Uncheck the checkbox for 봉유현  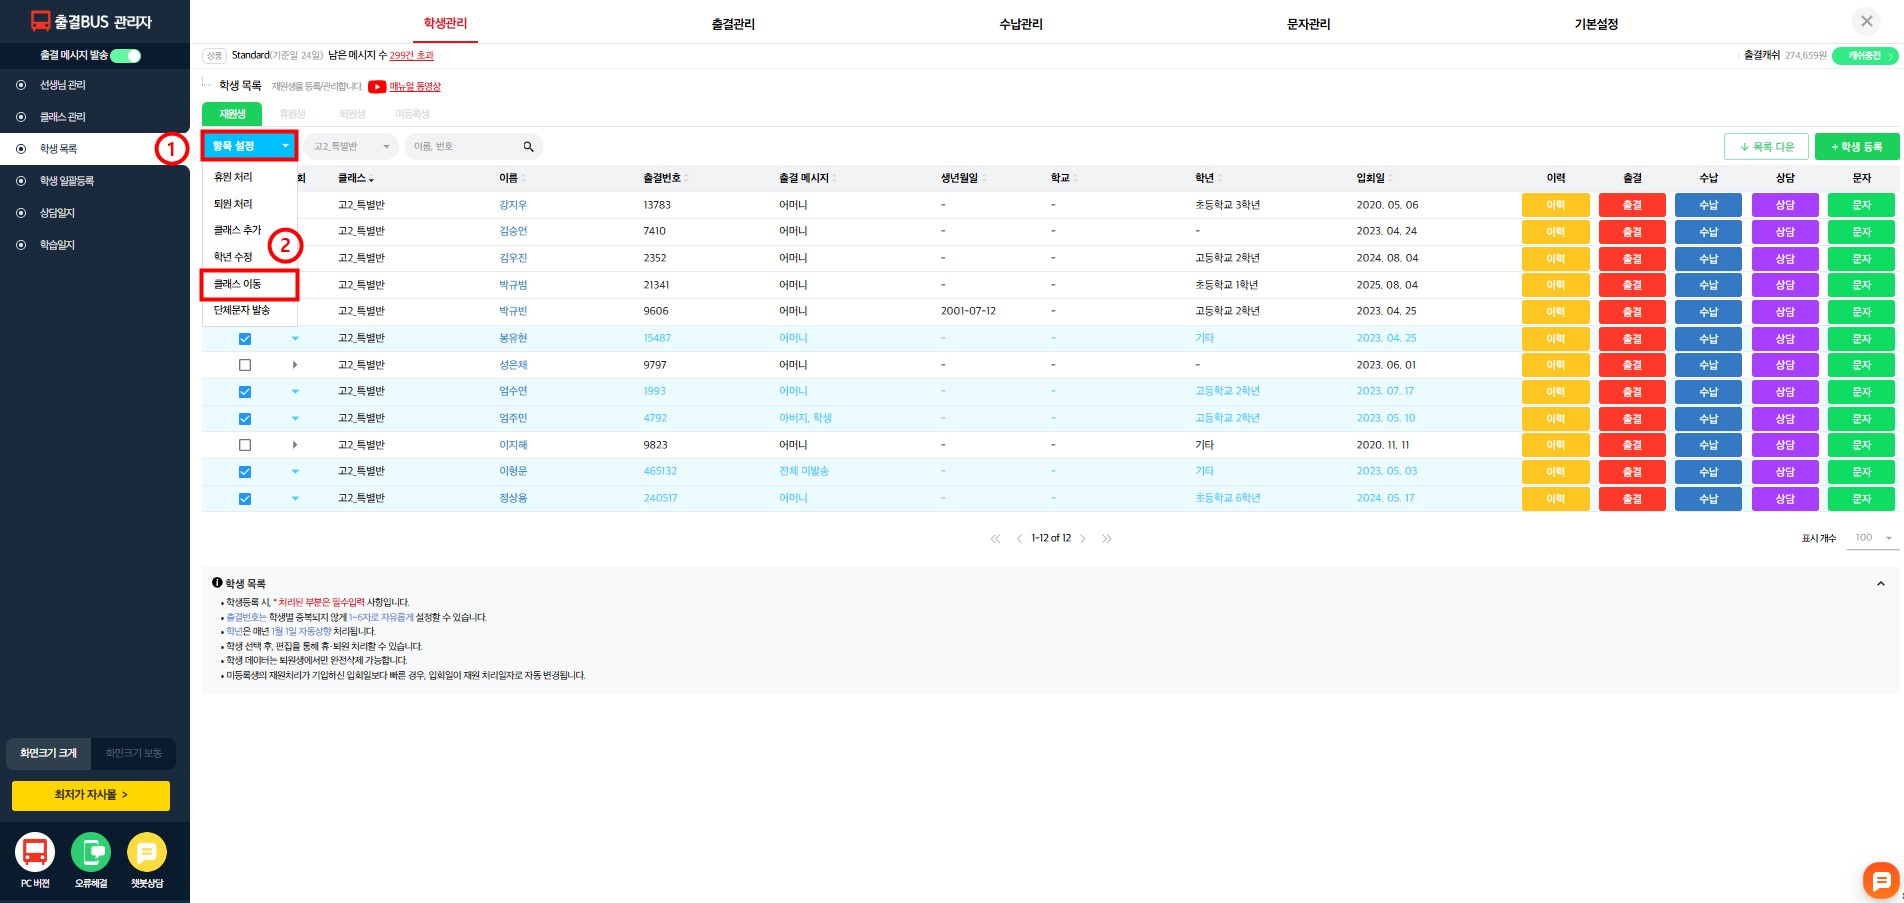pos(245,339)
